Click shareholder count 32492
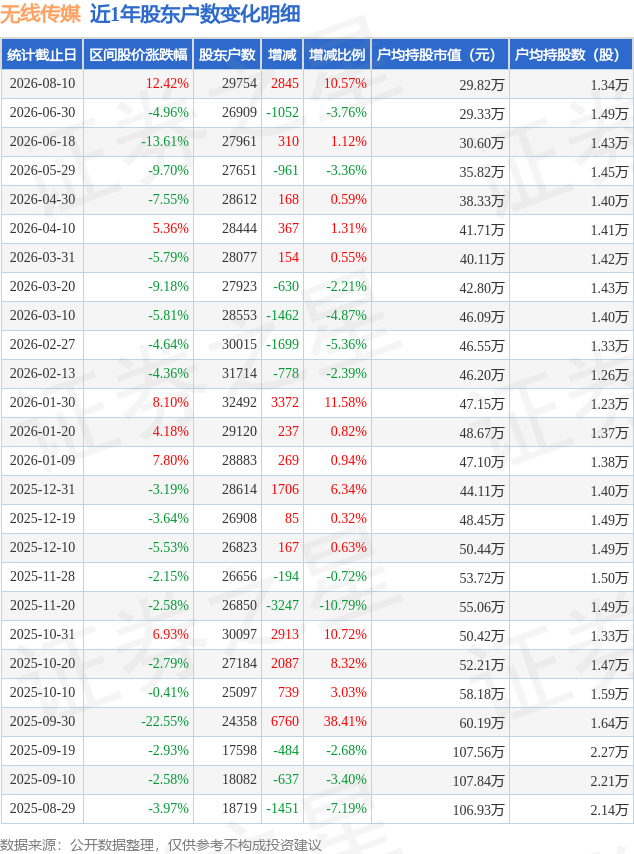This screenshot has width=634, height=854. tap(239, 402)
